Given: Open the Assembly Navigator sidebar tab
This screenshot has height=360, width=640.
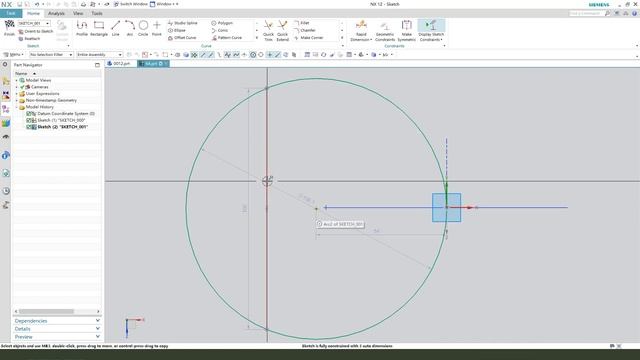Looking at the screenshot, I should 6,82.
